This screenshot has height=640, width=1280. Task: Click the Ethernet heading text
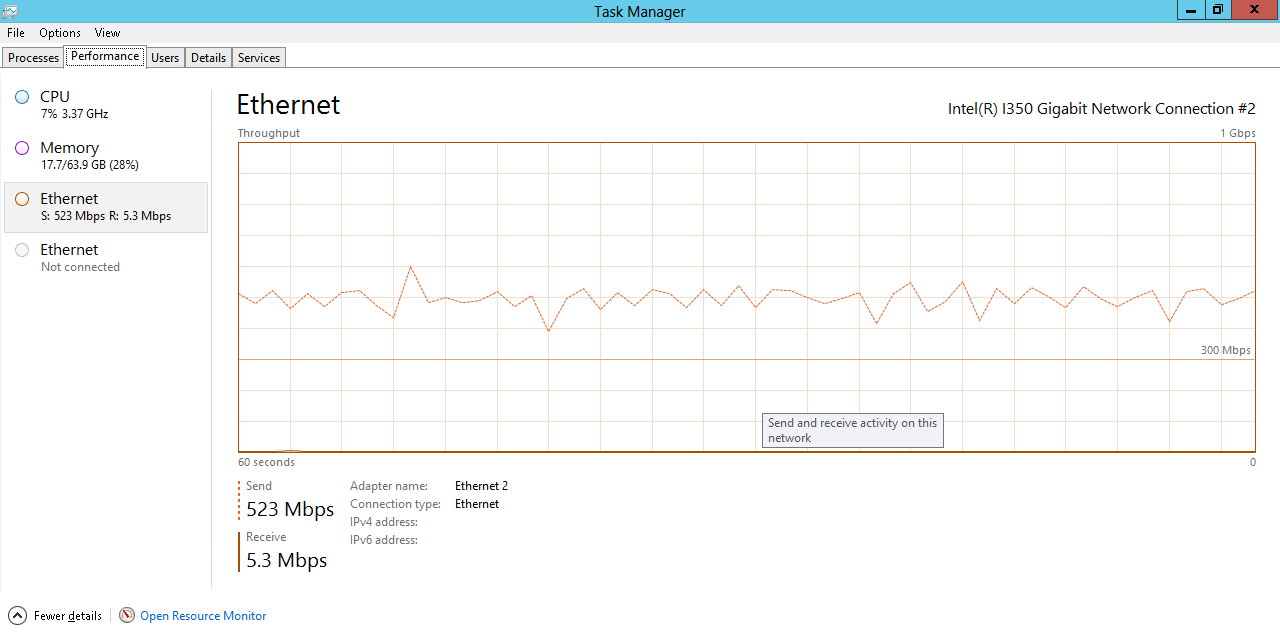click(288, 105)
